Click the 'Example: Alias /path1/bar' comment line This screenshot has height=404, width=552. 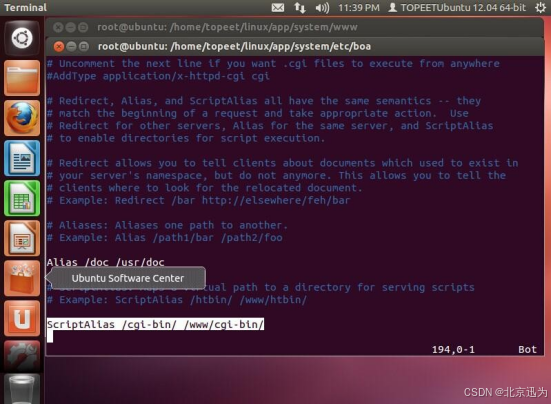[x=165, y=238]
